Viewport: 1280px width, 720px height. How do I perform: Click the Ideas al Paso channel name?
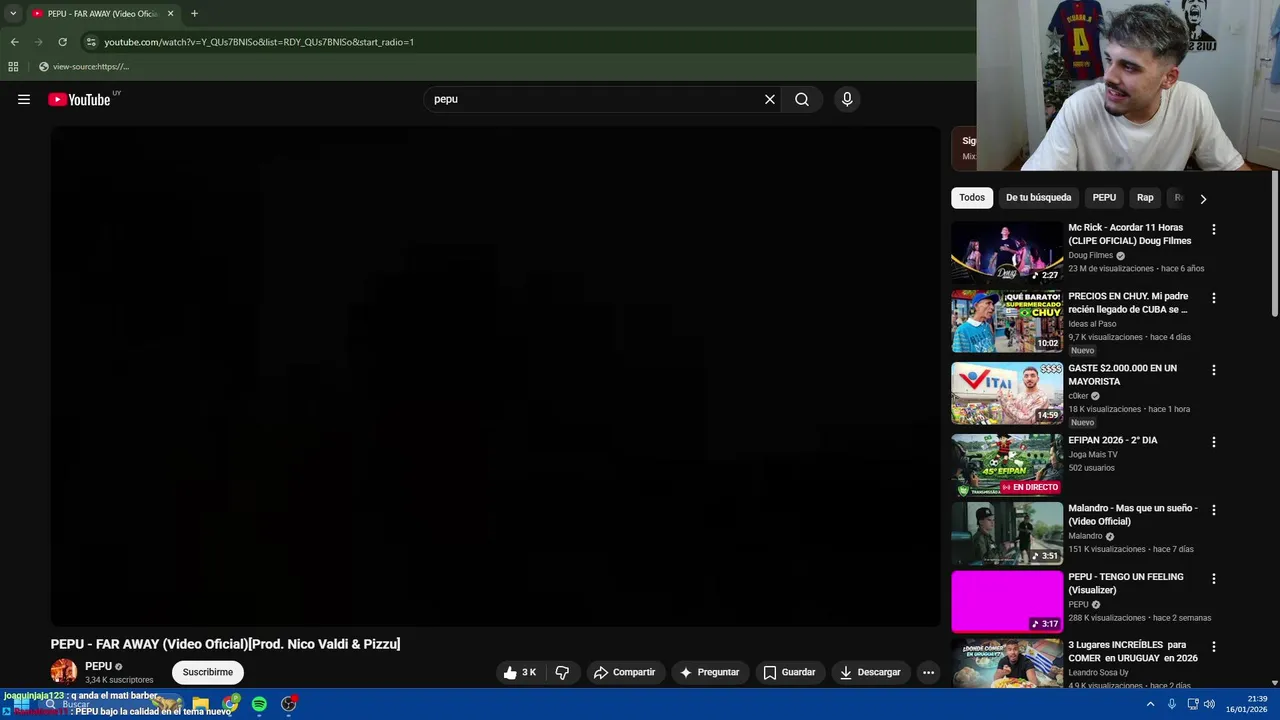click(x=1092, y=324)
